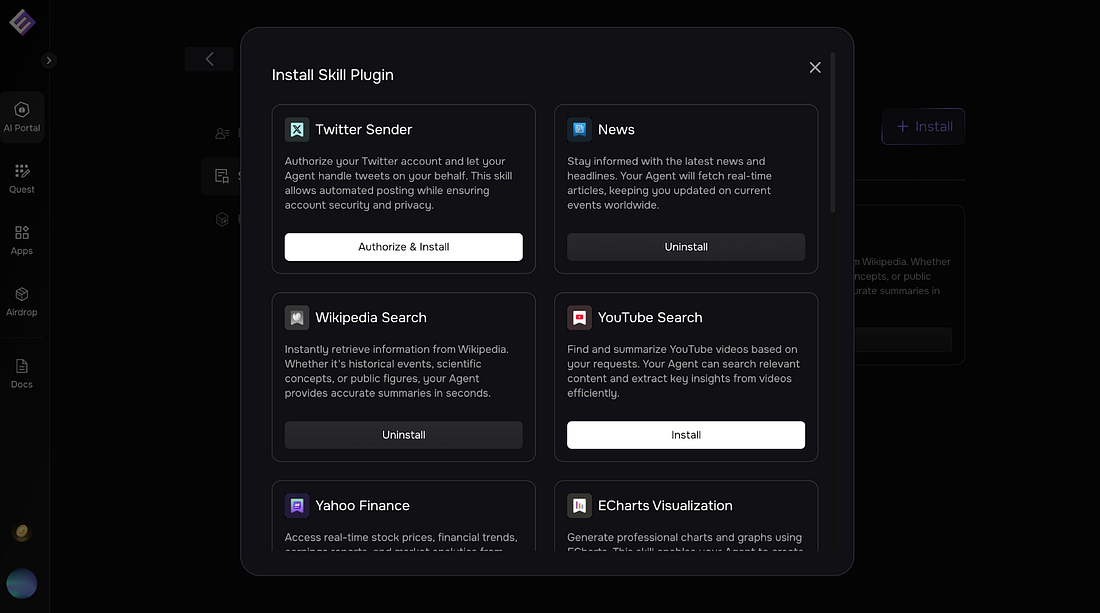Open the Airdrop section
The height and width of the screenshot is (613, 1100).
[22, 301]
